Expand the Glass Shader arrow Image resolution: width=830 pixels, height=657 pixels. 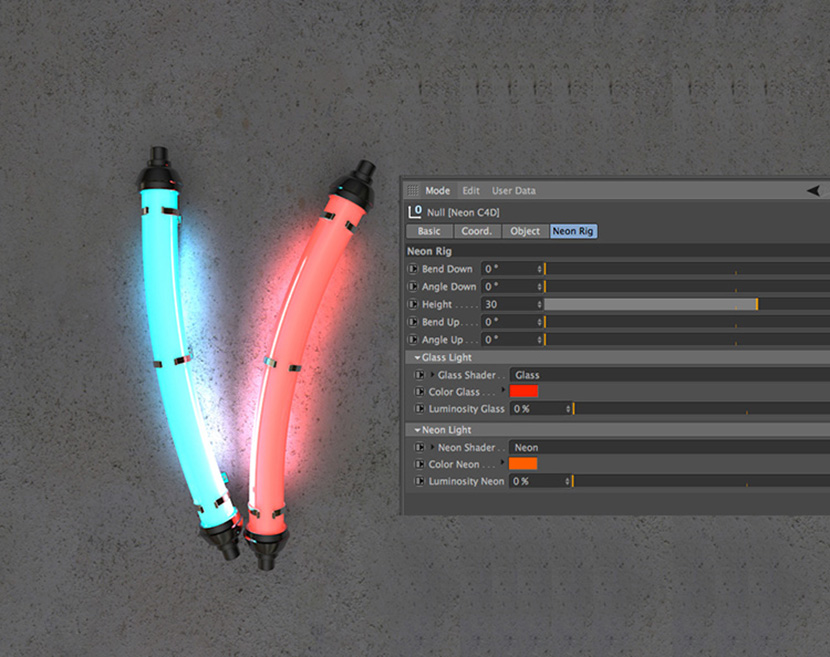432,375
